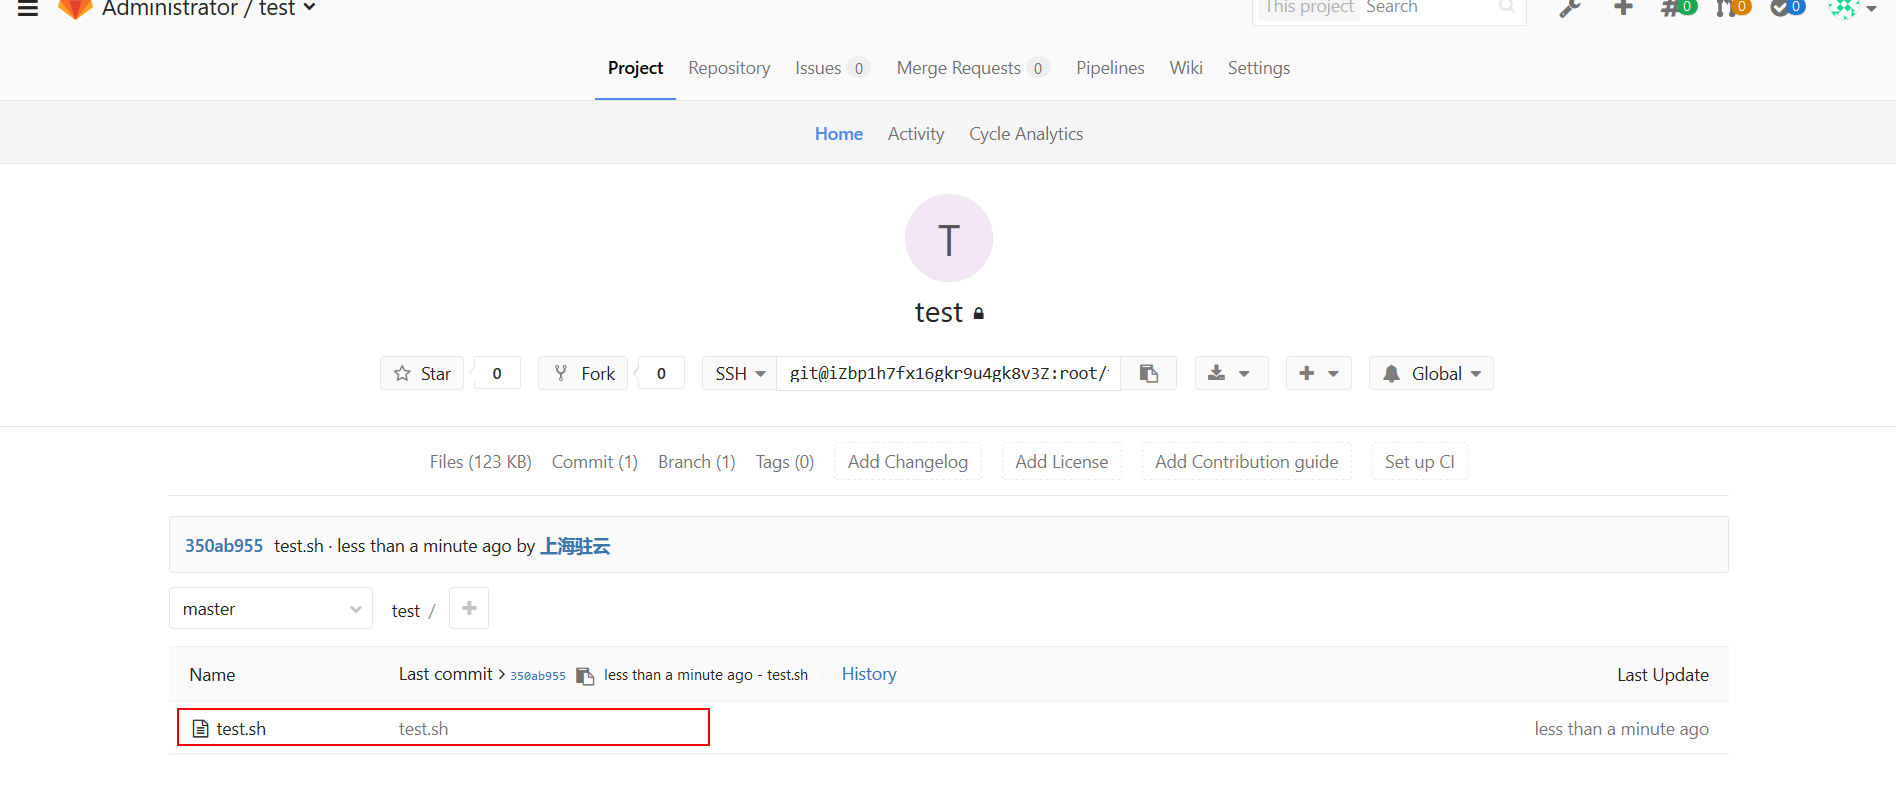Open the test.sh file
1896x808 pixels.
pos(241,729)
